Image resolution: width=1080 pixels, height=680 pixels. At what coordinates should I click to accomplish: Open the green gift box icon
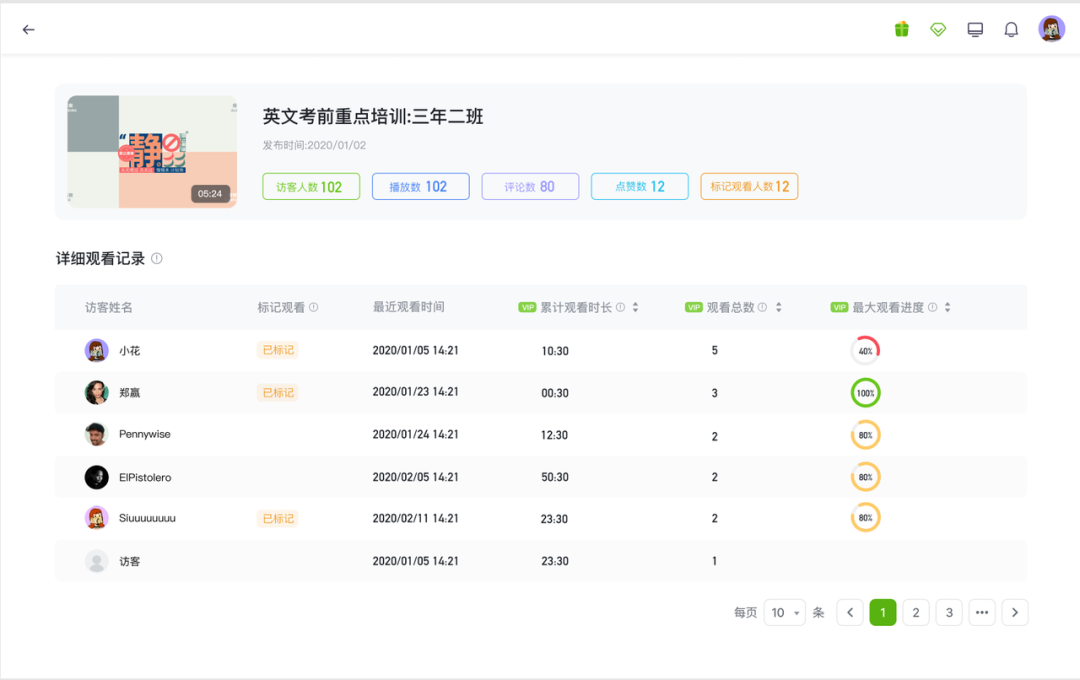[x=901, y=29]
